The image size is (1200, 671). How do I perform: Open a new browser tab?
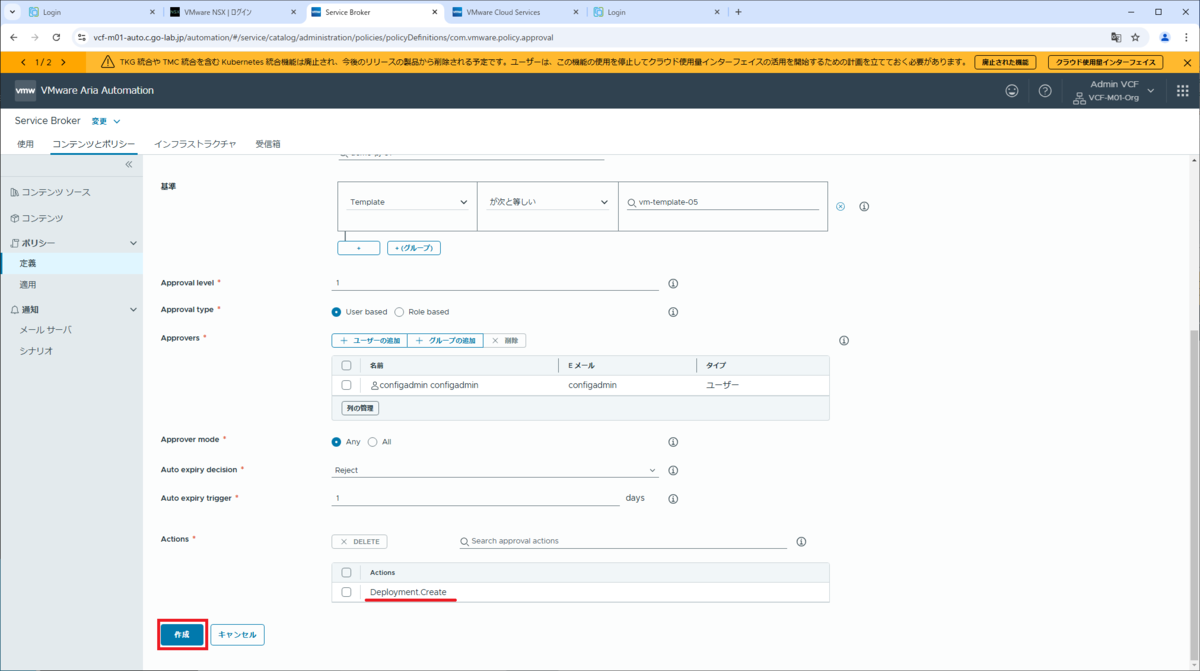coord(738,12)
